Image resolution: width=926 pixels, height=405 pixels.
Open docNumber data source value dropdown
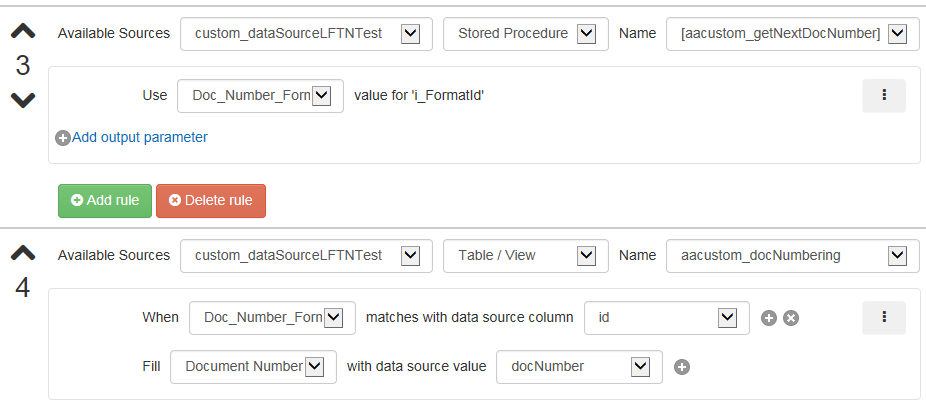click(579, 367)
